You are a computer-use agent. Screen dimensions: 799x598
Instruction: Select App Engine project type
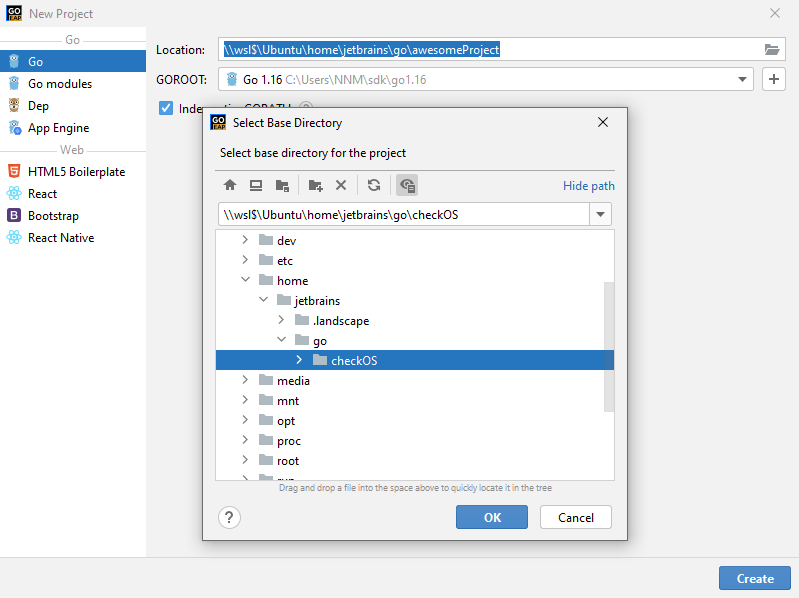73,127
